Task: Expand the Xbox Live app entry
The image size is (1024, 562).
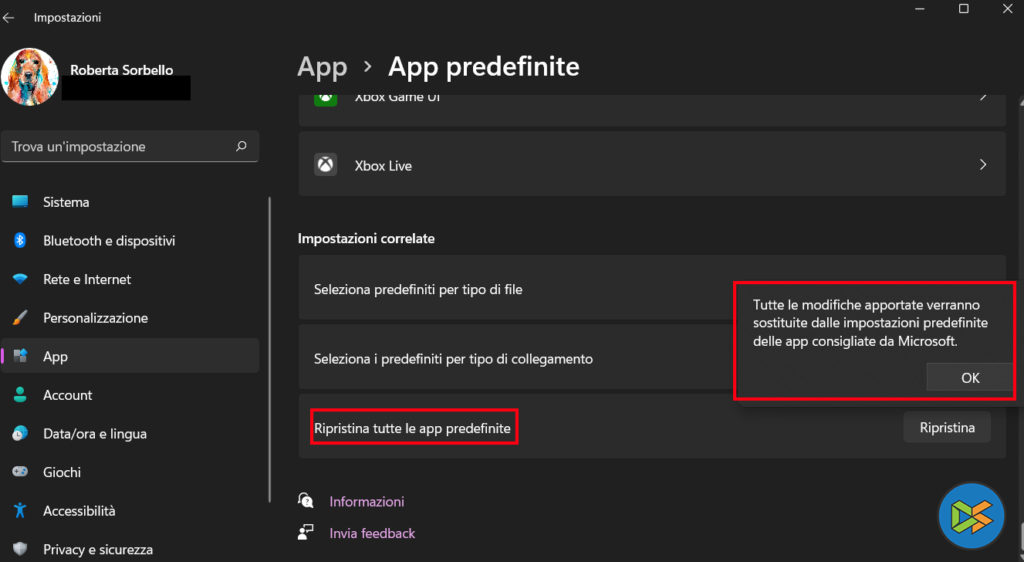Action: tap(651, 165)
